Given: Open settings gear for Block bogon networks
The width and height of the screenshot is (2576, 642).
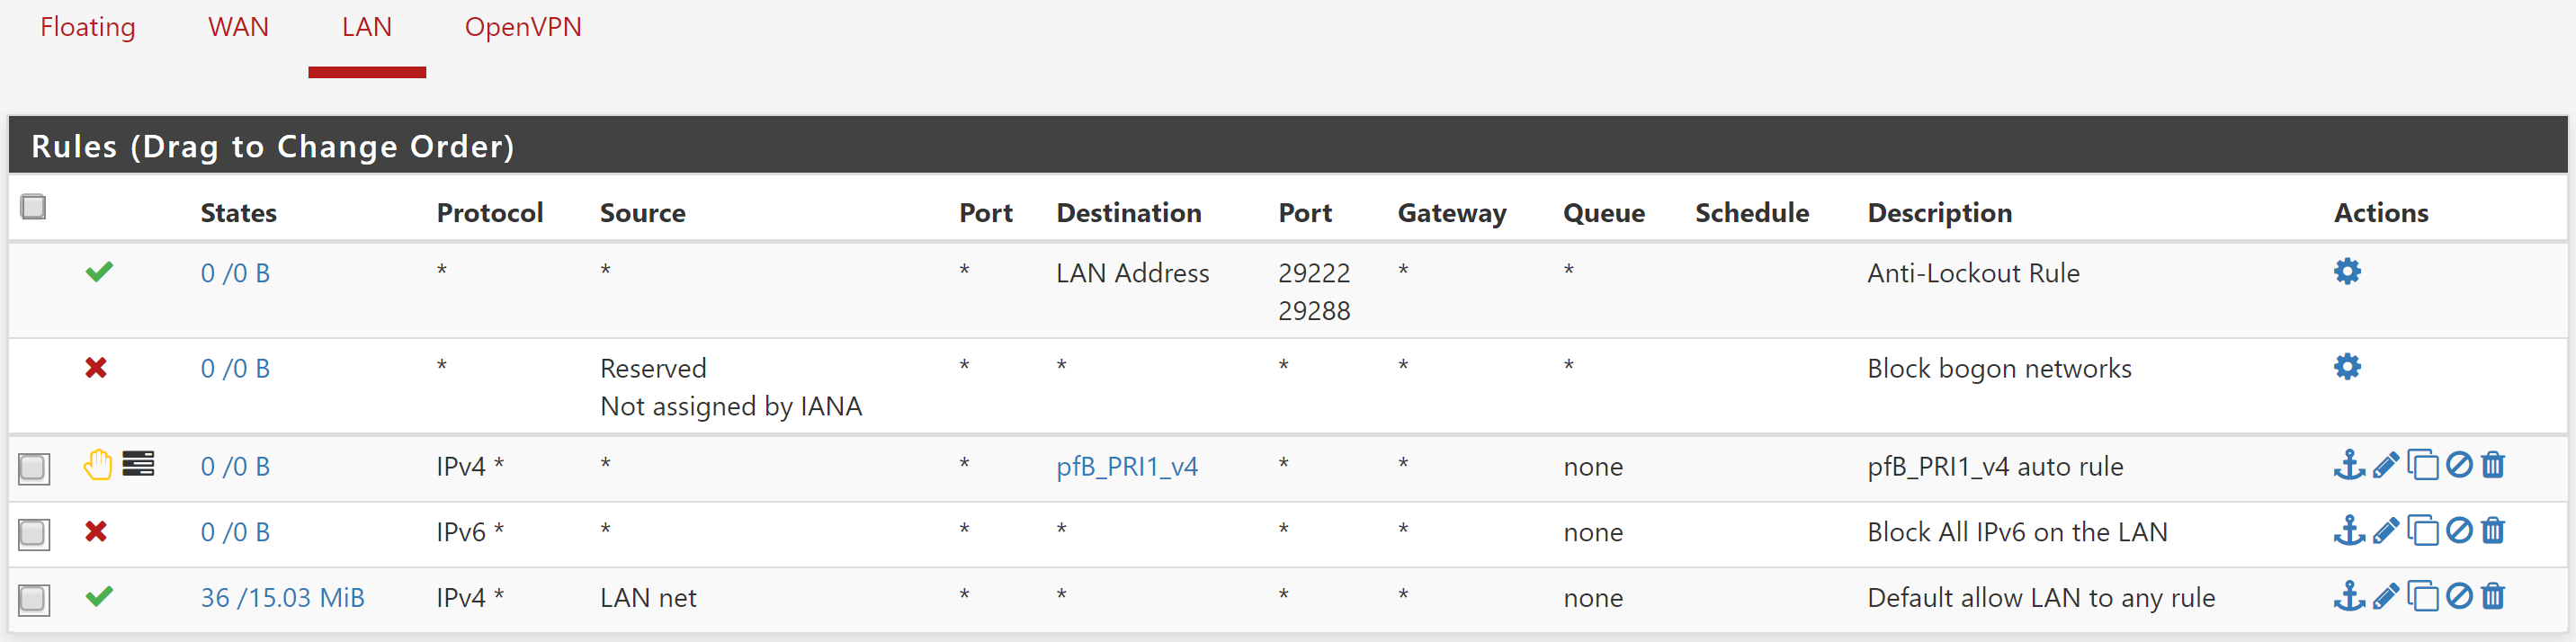Looking at the screenshot, I should [x=2346, y=367].
